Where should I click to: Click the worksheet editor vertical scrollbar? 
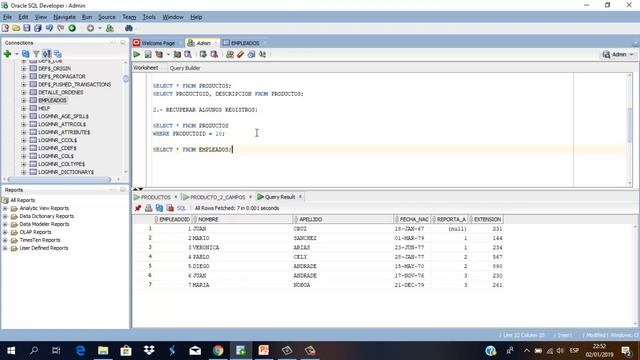pos(630,124)
